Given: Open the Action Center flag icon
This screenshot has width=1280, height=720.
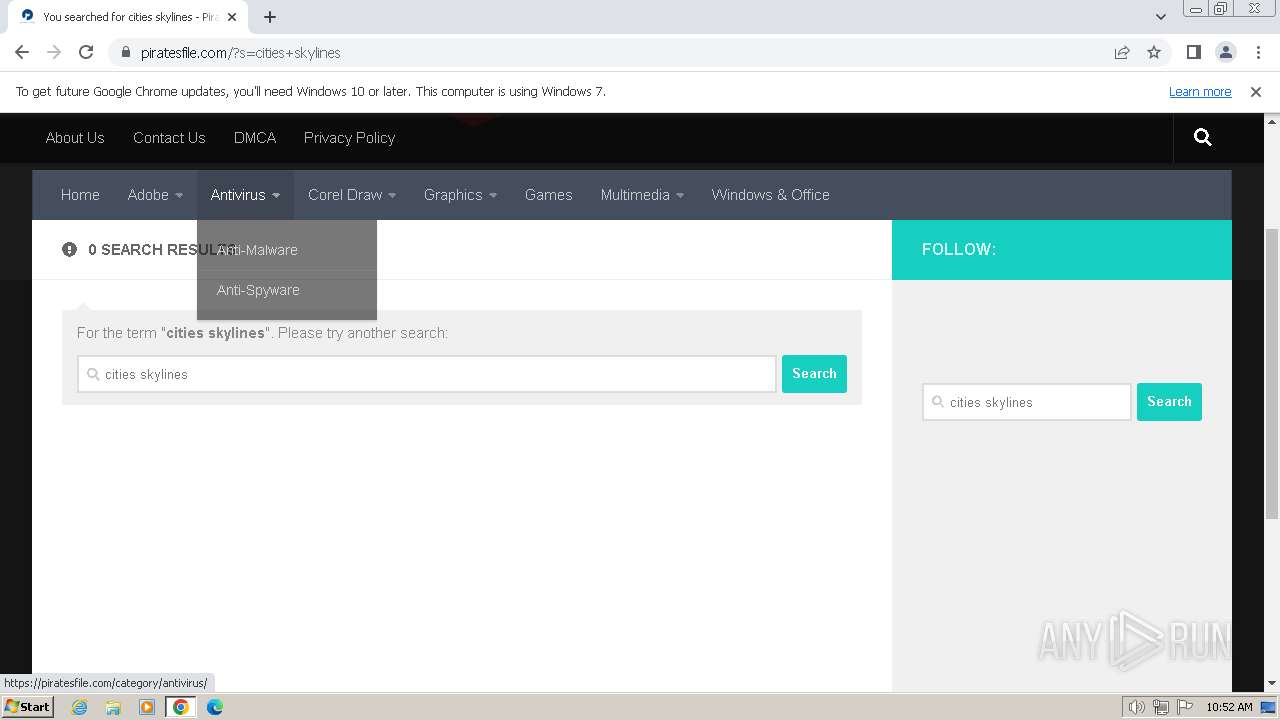Looking at the screenshot, I should coord(1185,707).
